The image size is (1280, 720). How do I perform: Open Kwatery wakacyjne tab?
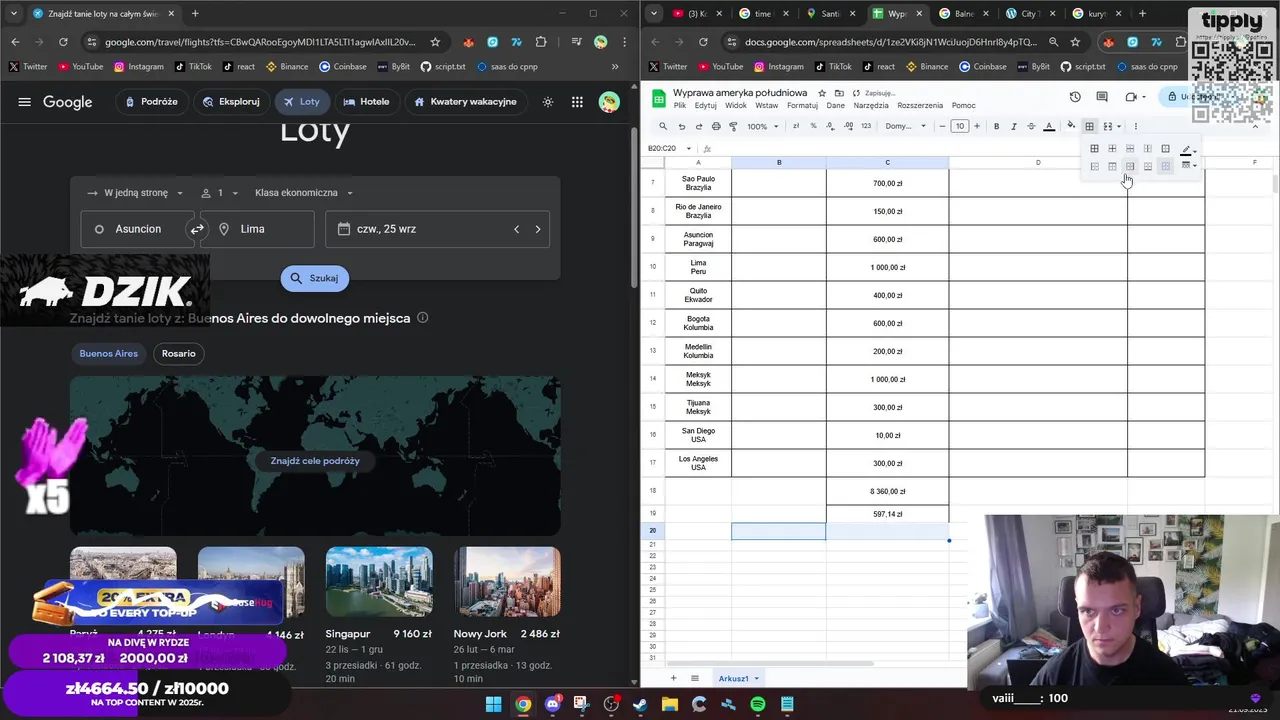(465, 102)
